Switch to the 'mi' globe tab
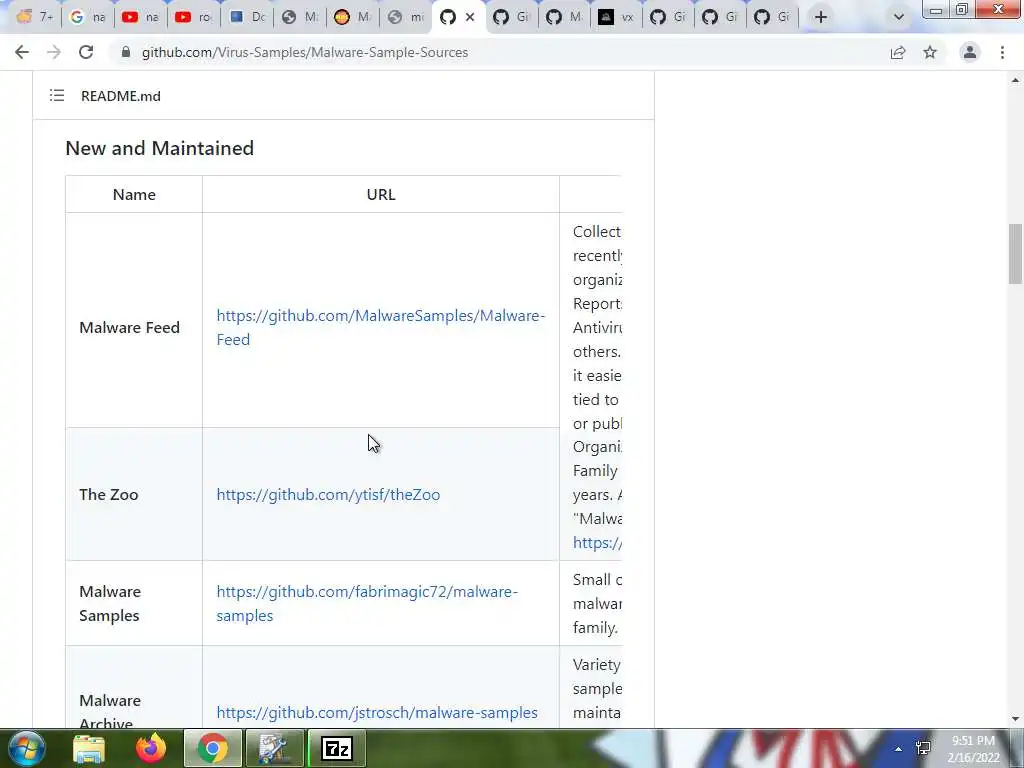The width and height of the screenshot is (1024, 768). [x=406, y=17]
